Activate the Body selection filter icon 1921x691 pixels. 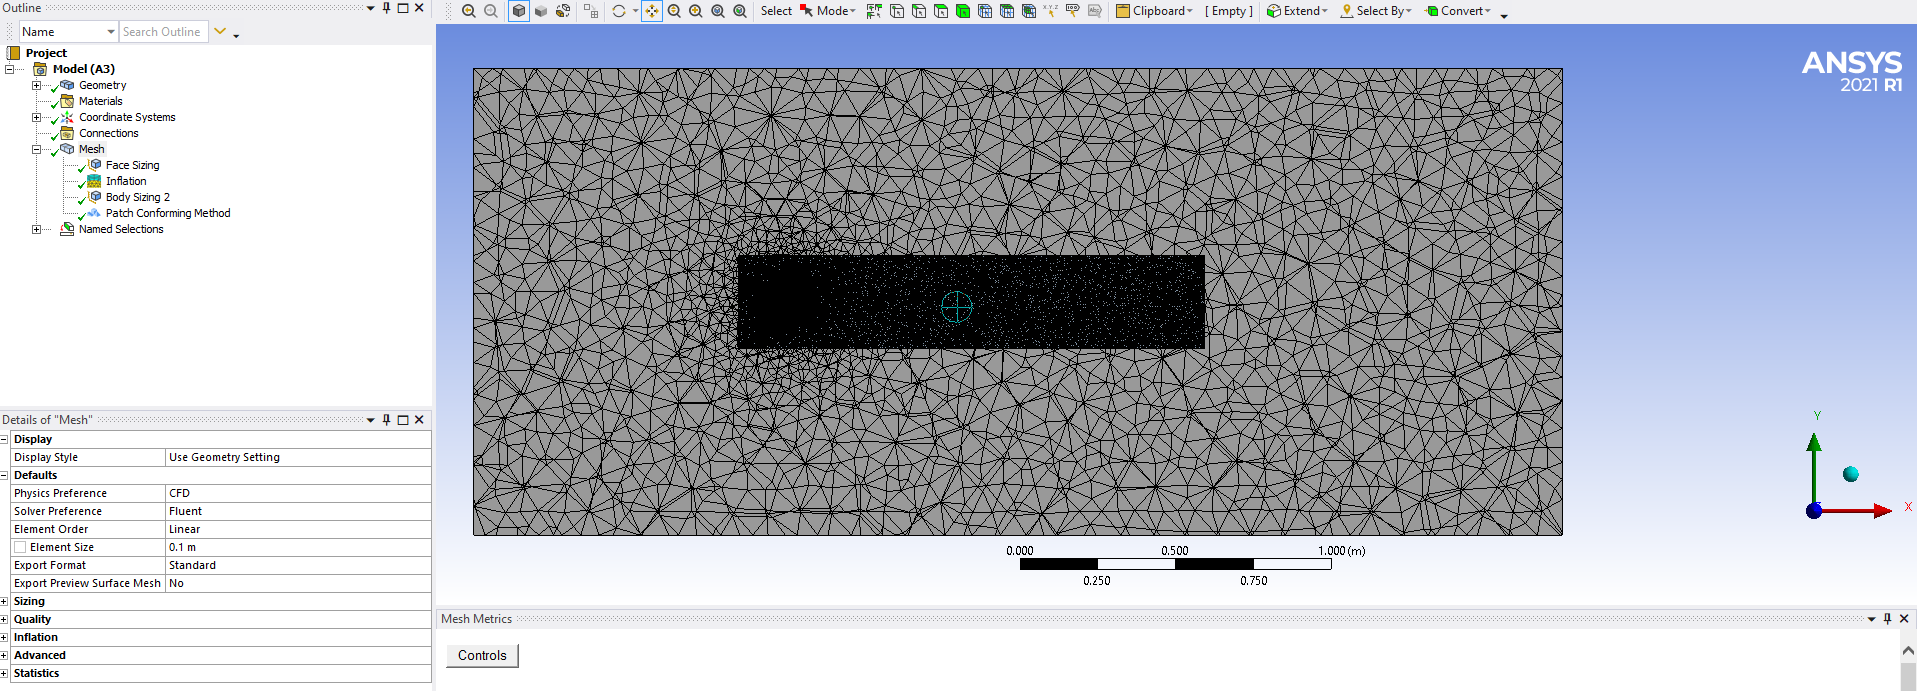[963, 11]
